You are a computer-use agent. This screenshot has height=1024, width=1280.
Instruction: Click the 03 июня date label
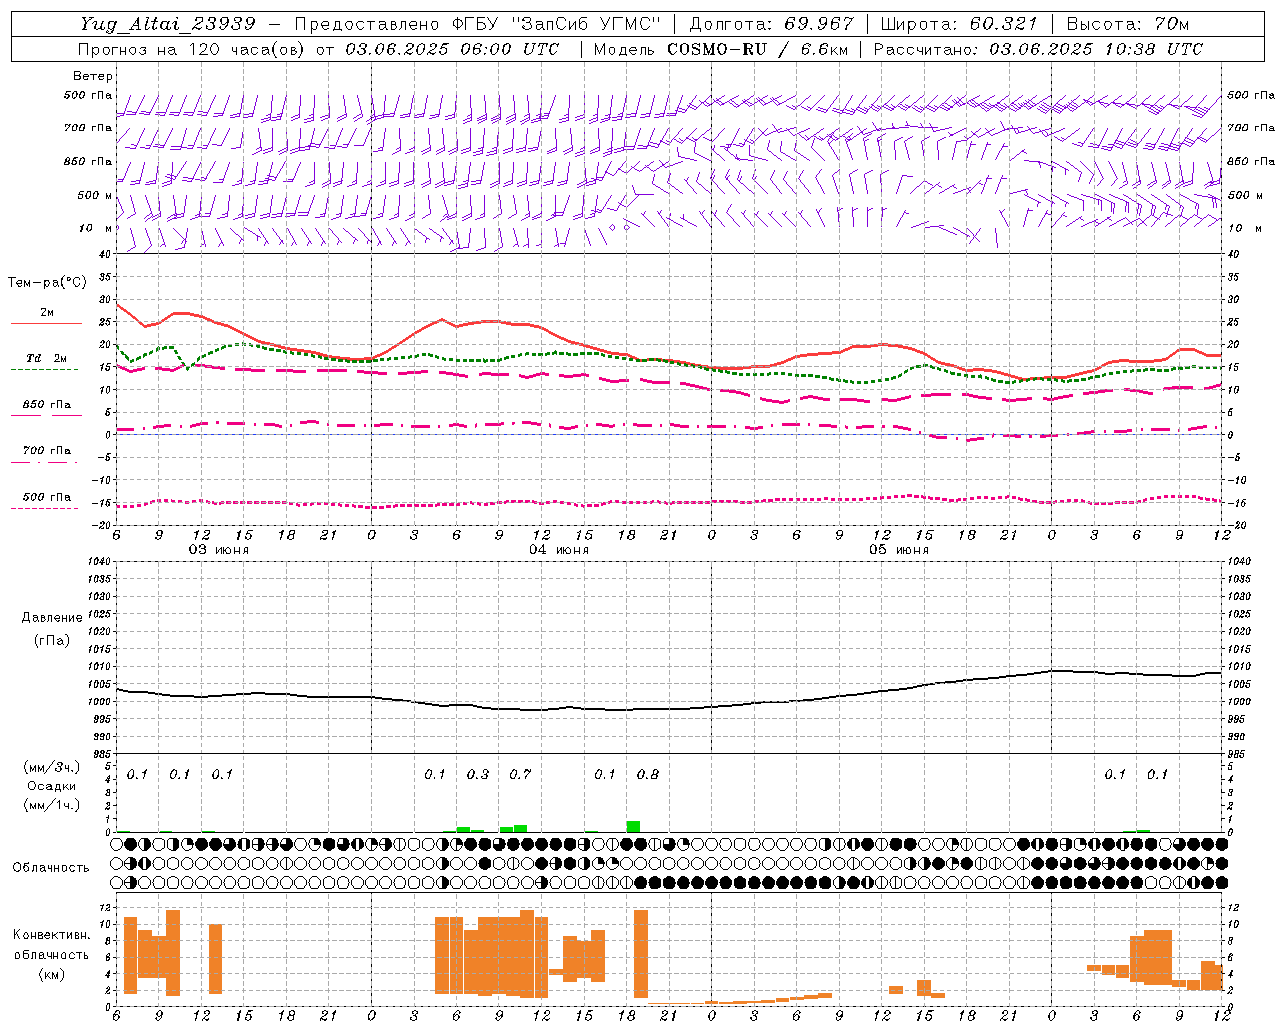(219, 550)
